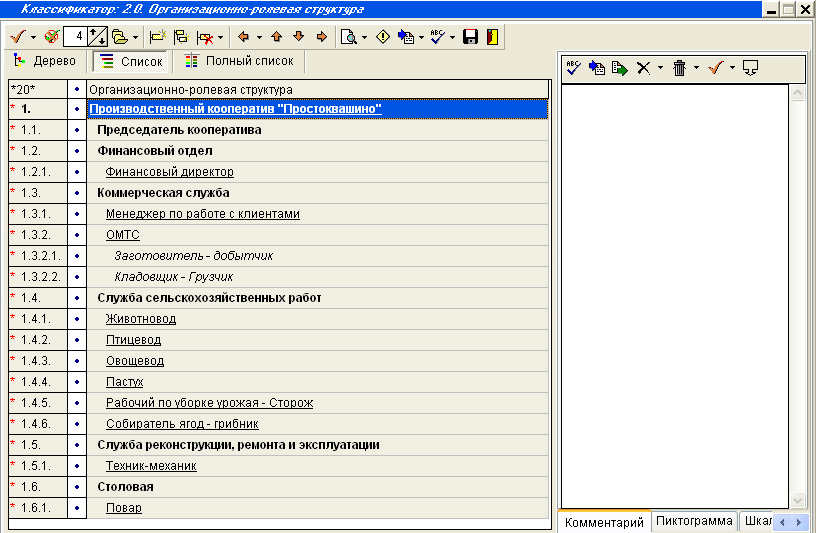Click the black X clear icon in the comment panel

[644, 68]
